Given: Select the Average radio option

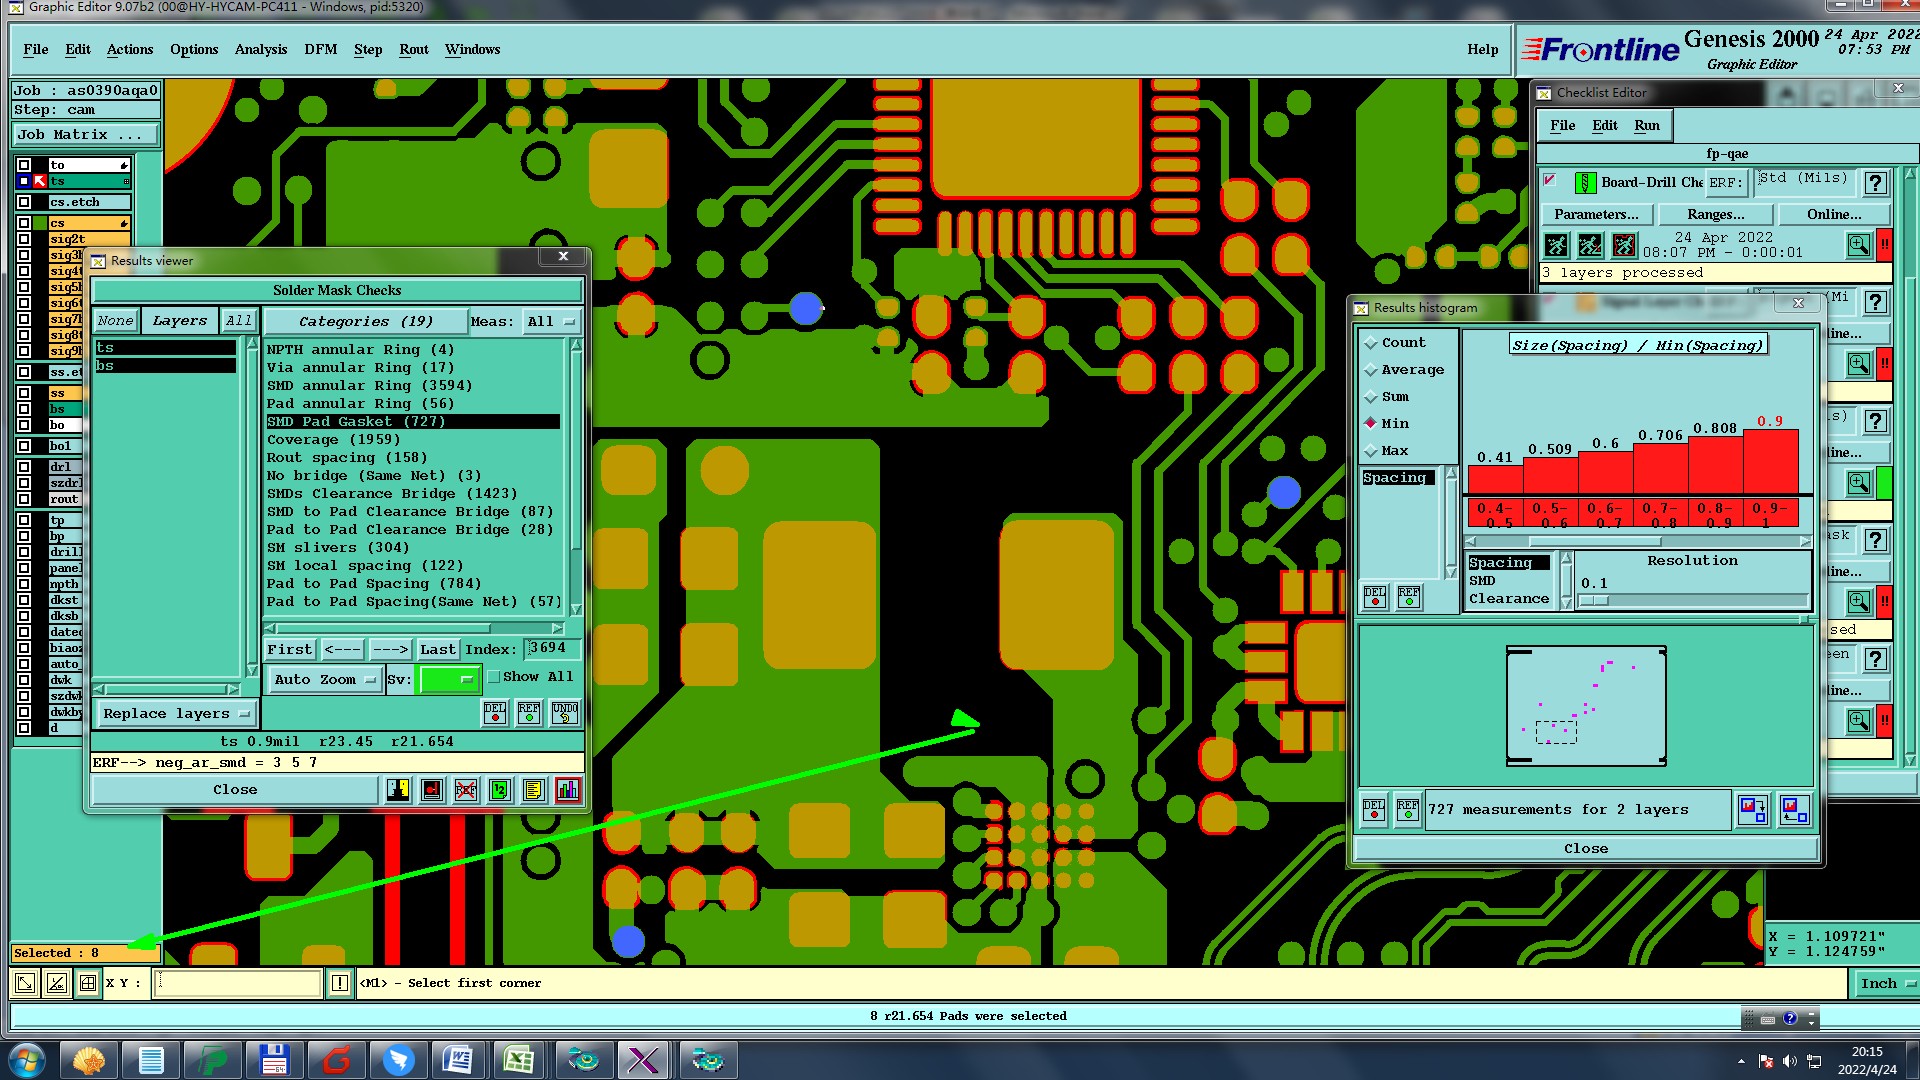Looking at the screenshot, I should (1371, 370).
